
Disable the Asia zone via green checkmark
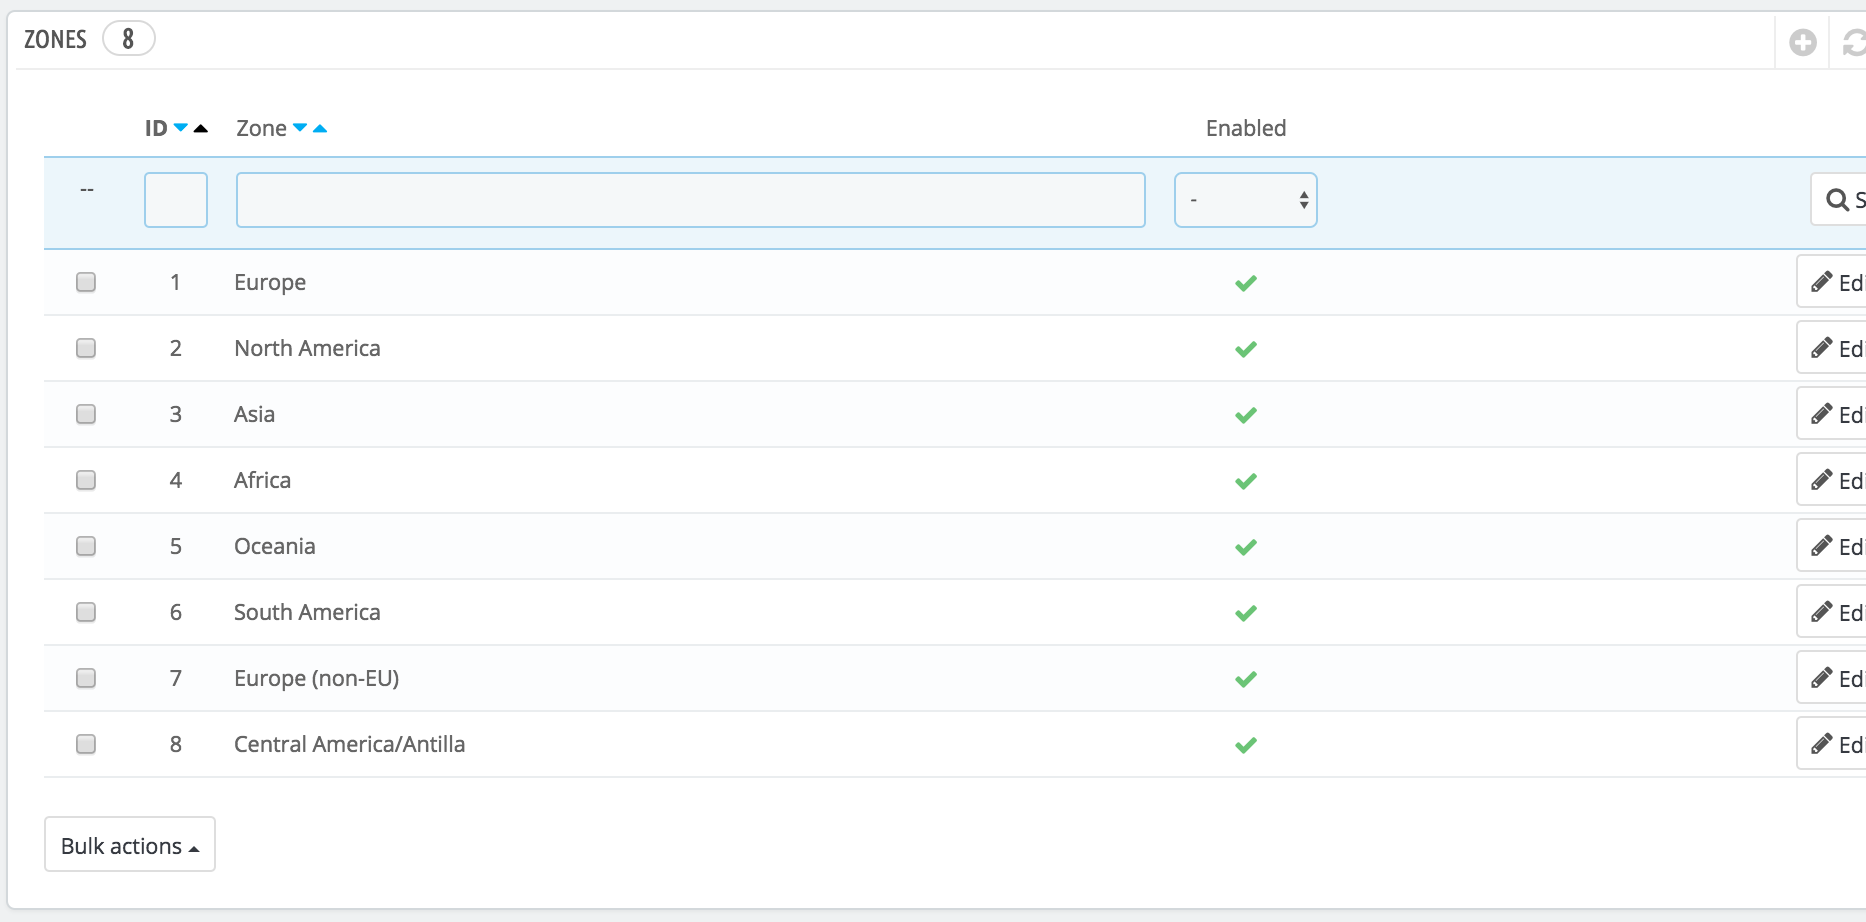click(x=1245, y=415)
